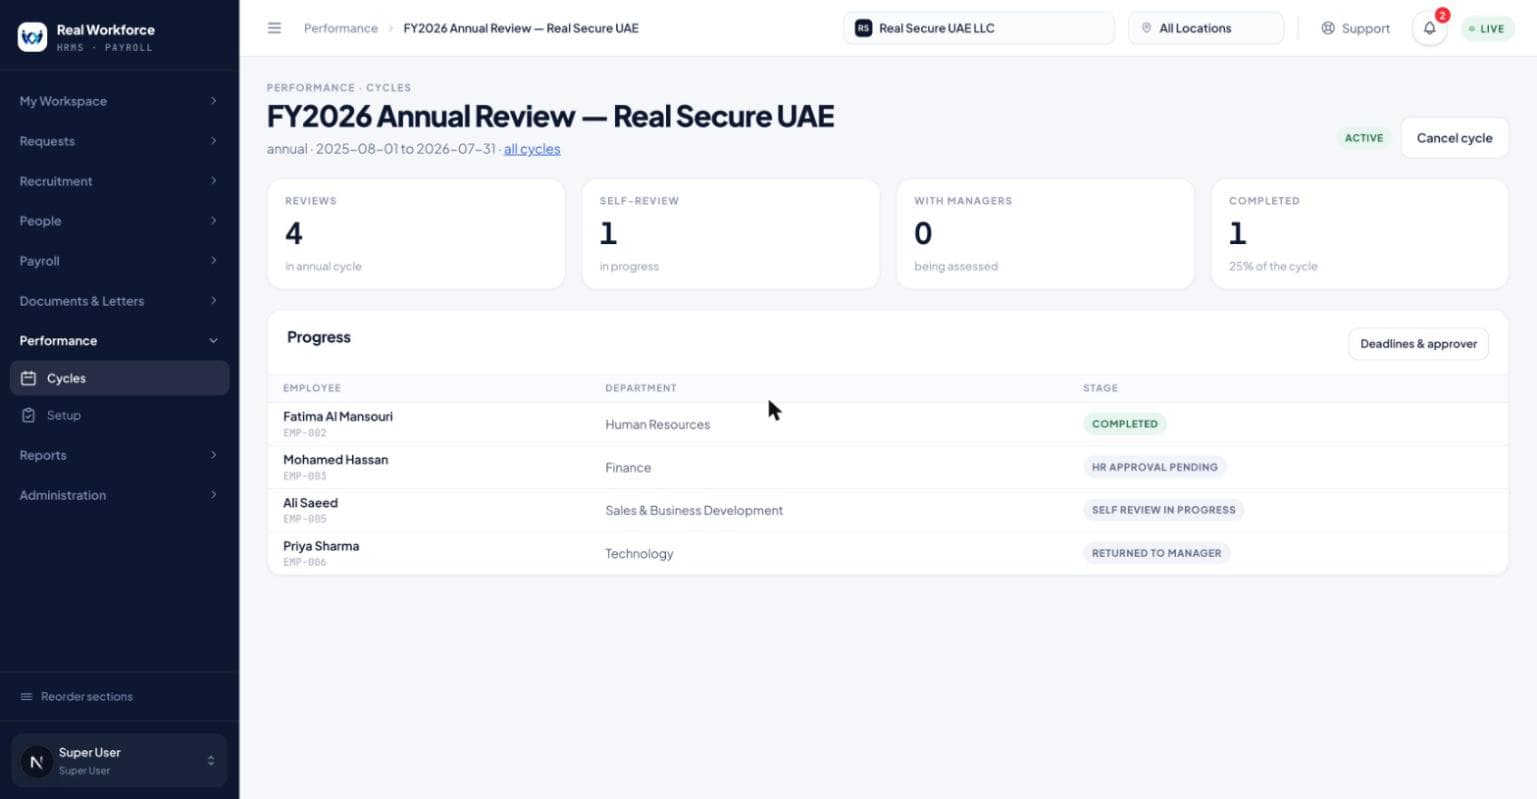Select the Ali Saeed employee row
This screenshot has width=1537, height=799.
887,510
